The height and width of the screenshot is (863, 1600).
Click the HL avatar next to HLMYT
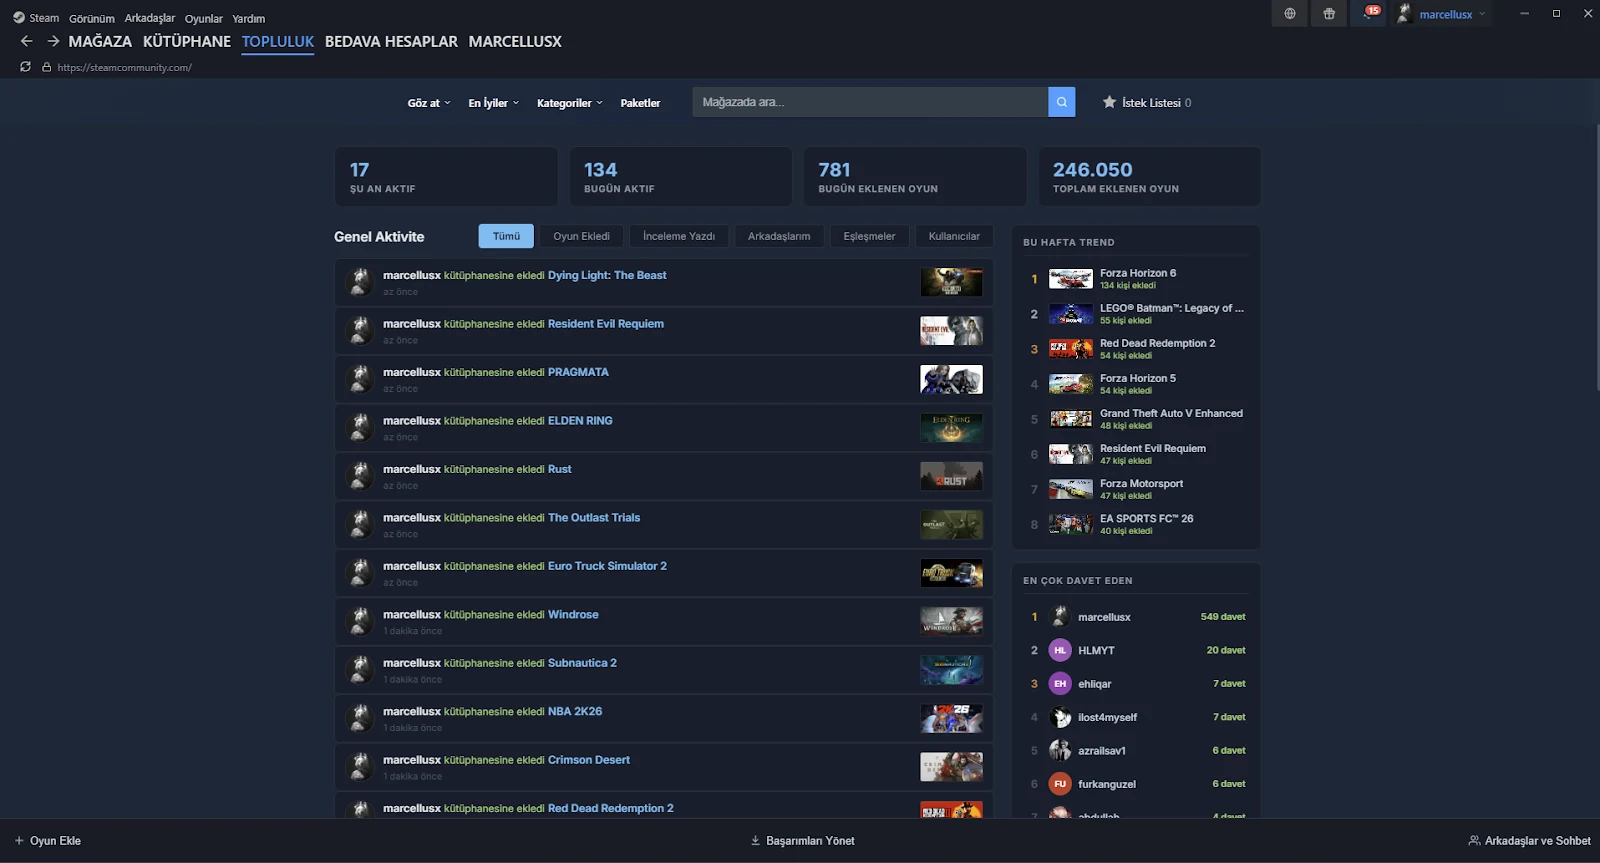click(1060, 650)
